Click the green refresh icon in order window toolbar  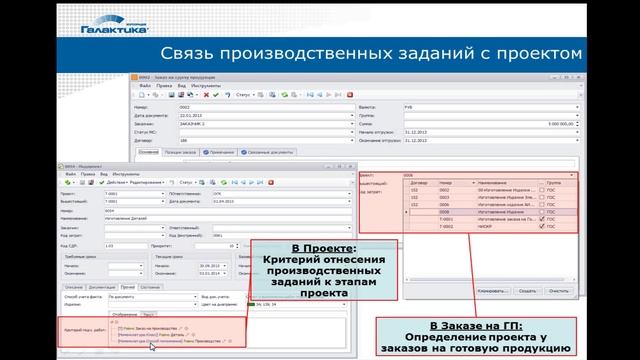pos(284,95)
